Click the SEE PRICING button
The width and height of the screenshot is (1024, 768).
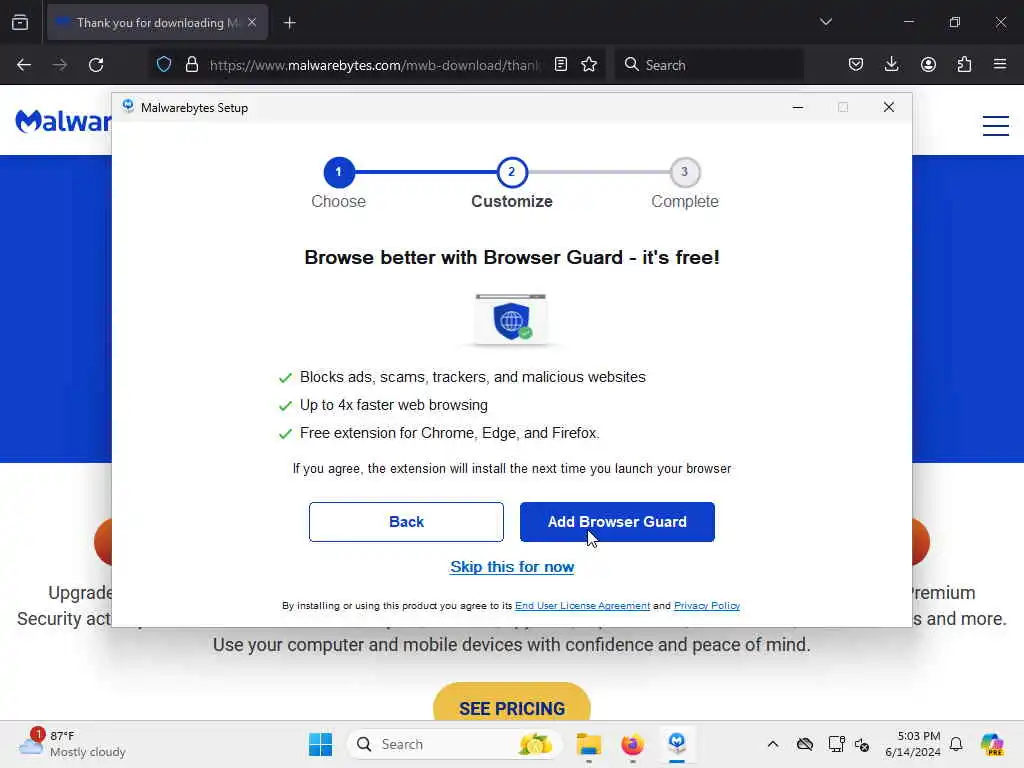click(x=512, y=704)
